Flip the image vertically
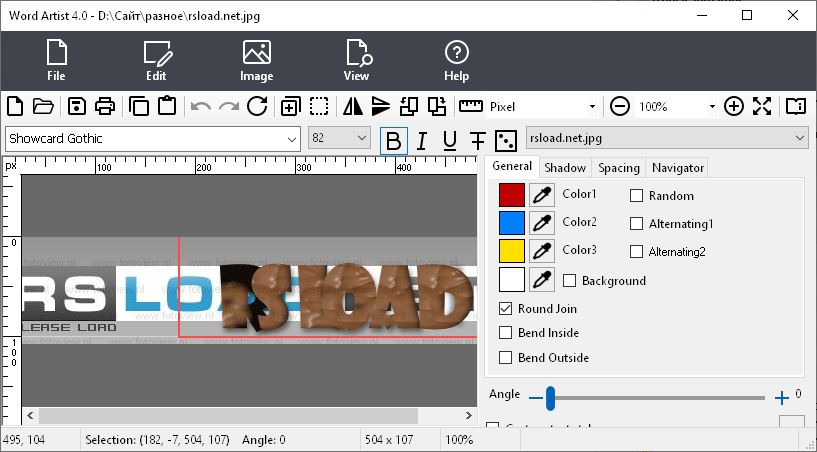Image resolution: width=817 pixels, height=452 pixels. coord(381,106)
